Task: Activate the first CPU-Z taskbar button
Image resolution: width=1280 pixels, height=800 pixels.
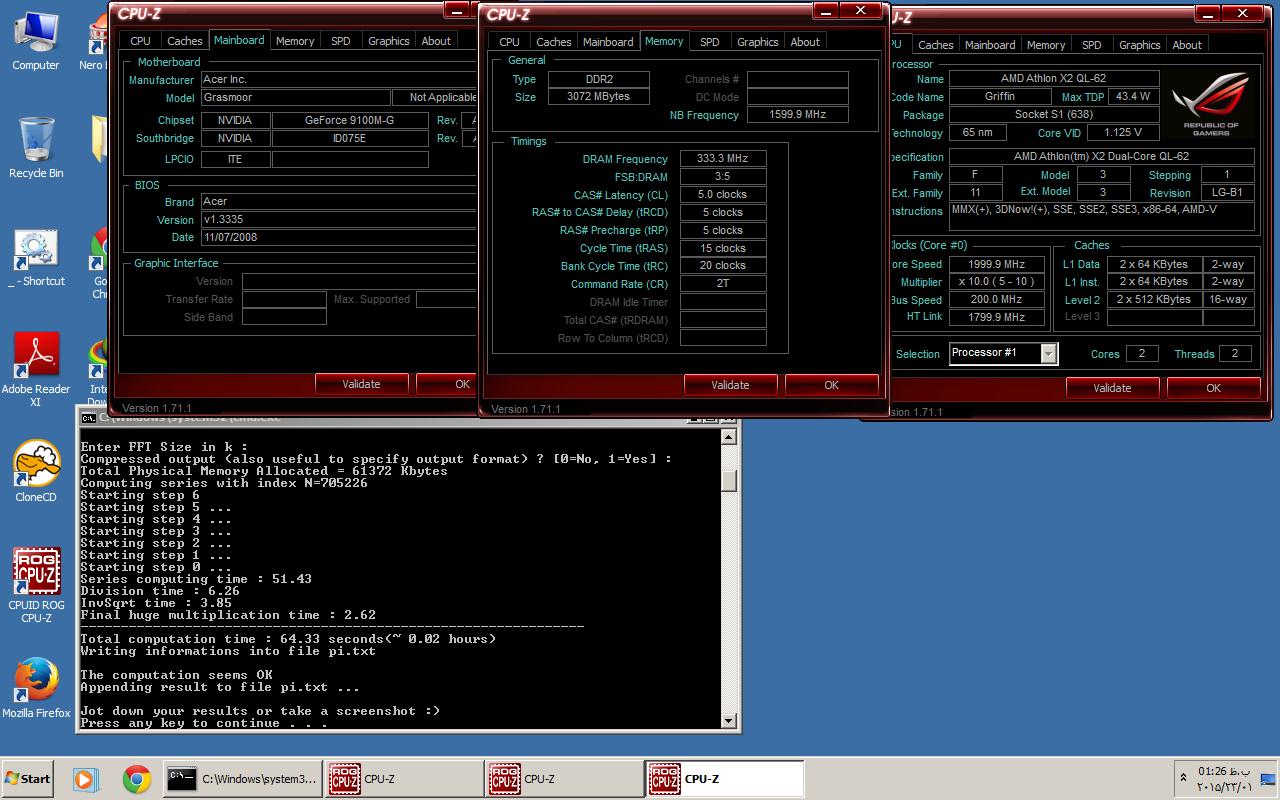Action: click(x=404, y=779)
